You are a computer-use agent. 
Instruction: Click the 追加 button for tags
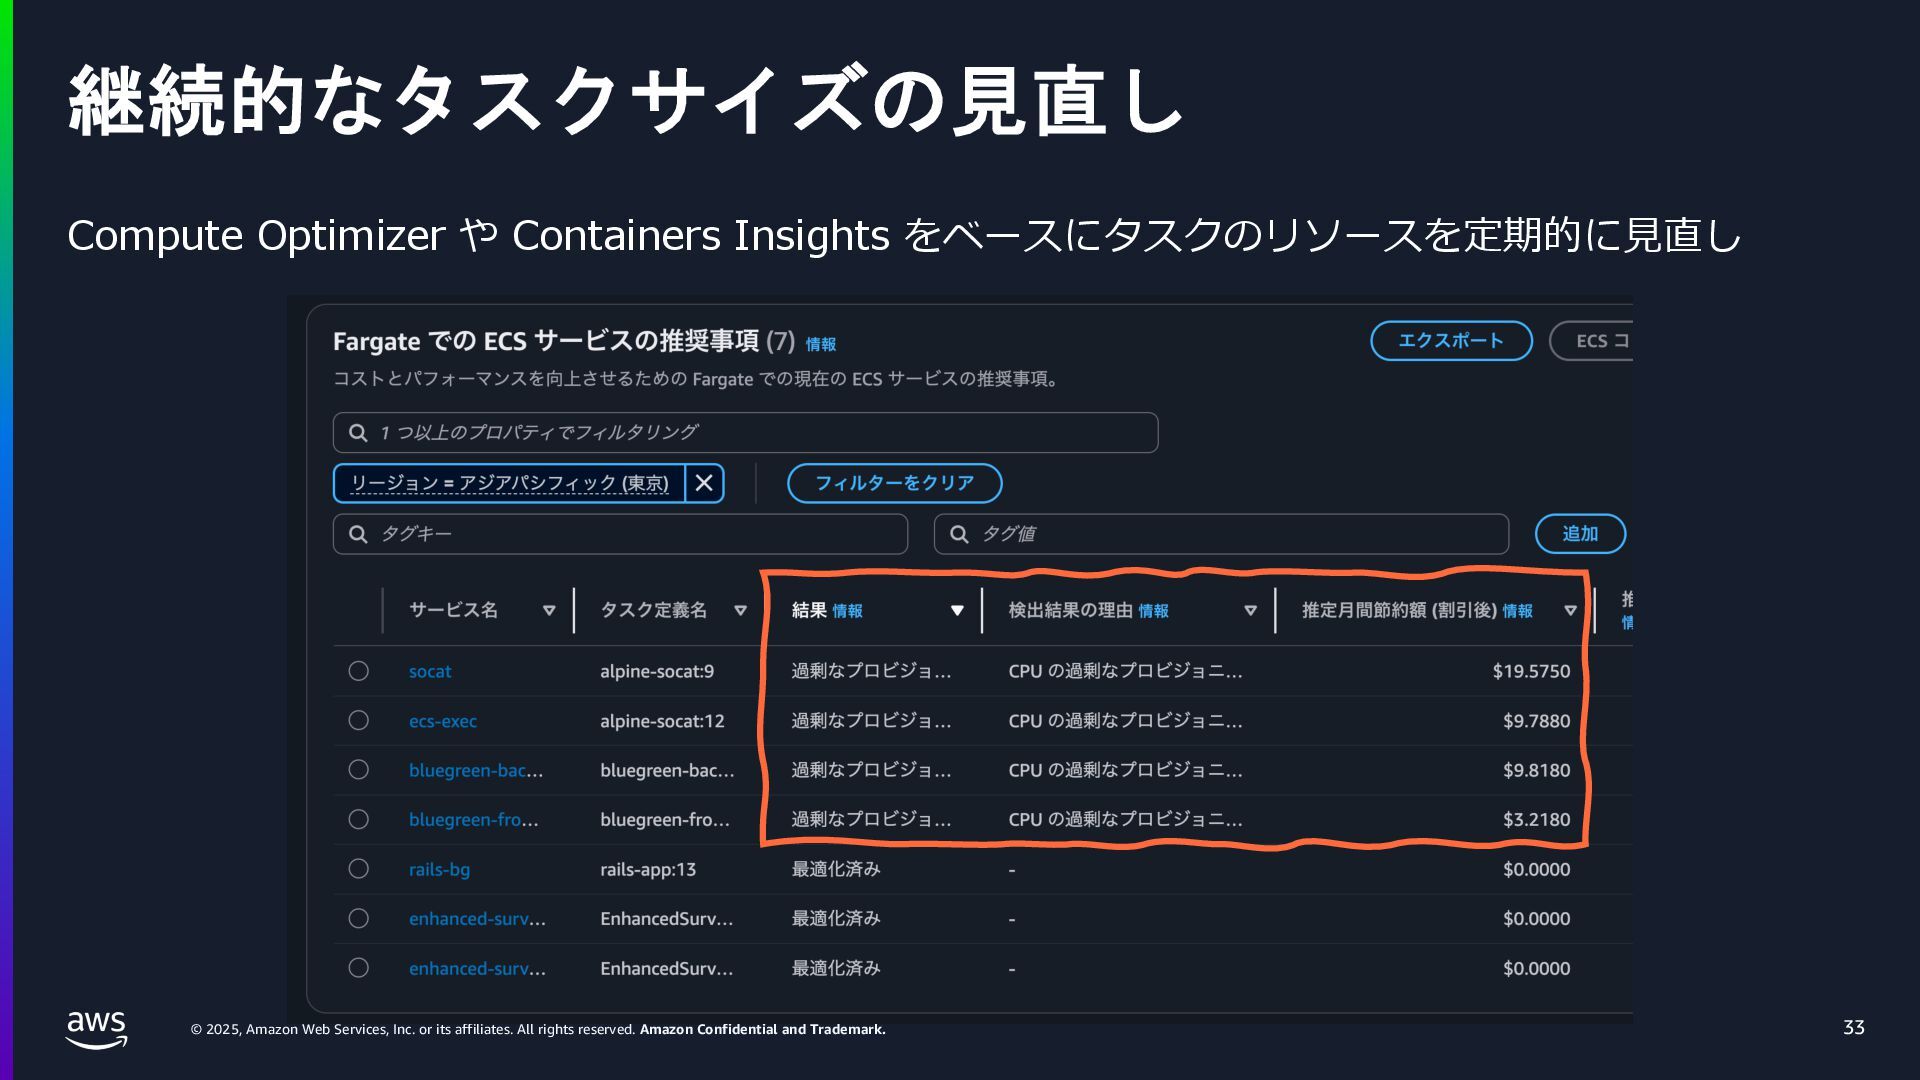pyautogui.click(x=1580, y=534)
